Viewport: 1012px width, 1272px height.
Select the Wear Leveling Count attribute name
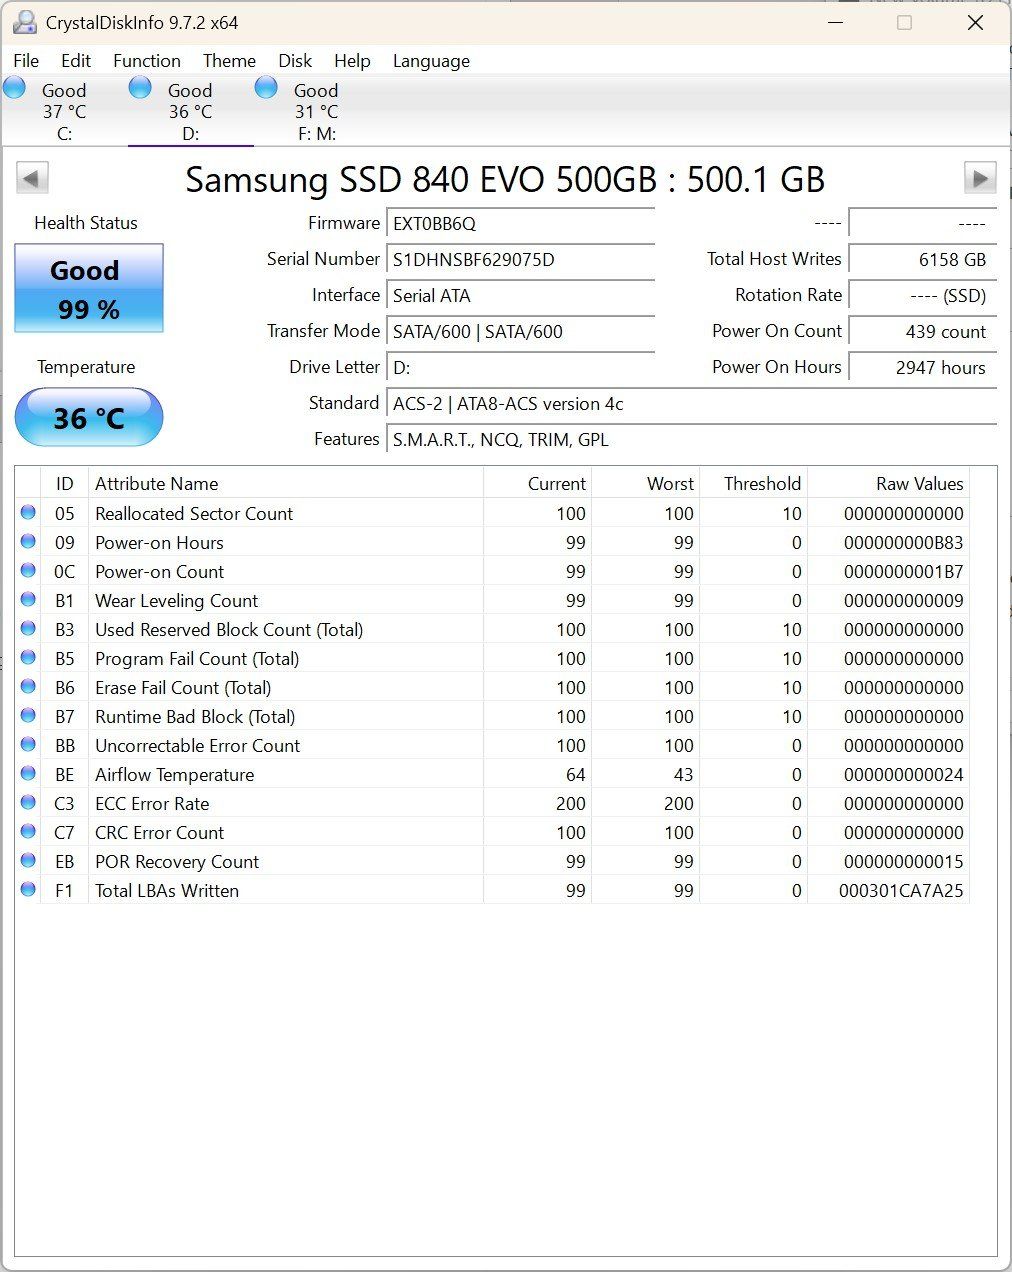pyautogui.click(x=177, y=601)
